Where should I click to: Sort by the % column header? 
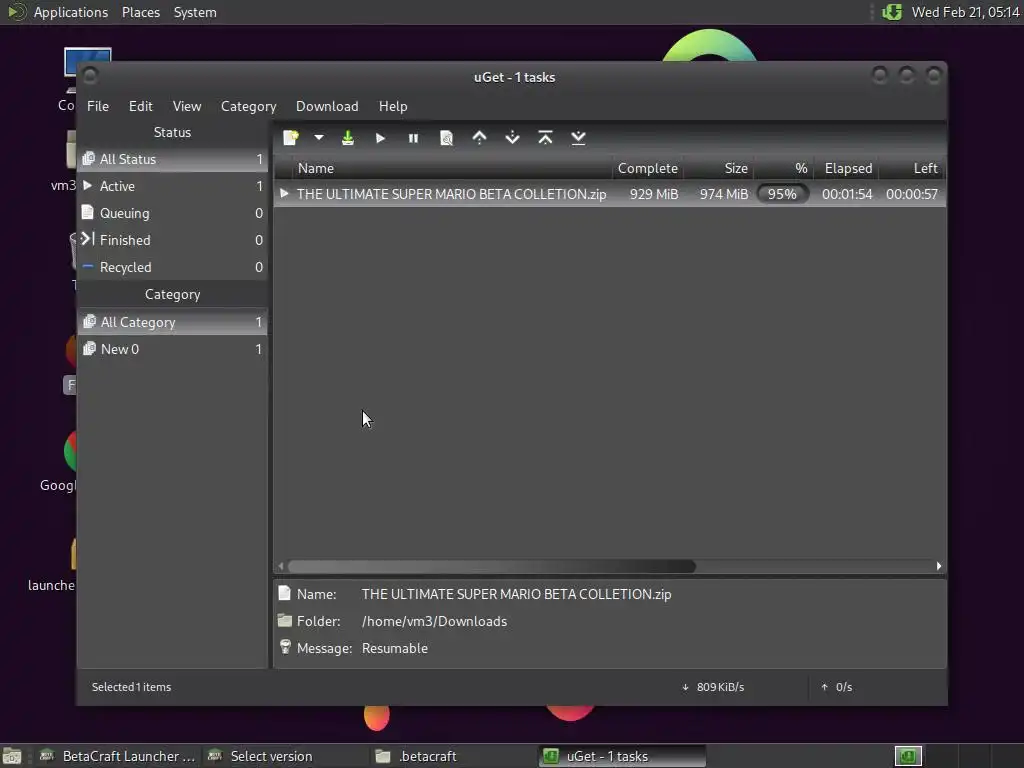click(784, 168)
